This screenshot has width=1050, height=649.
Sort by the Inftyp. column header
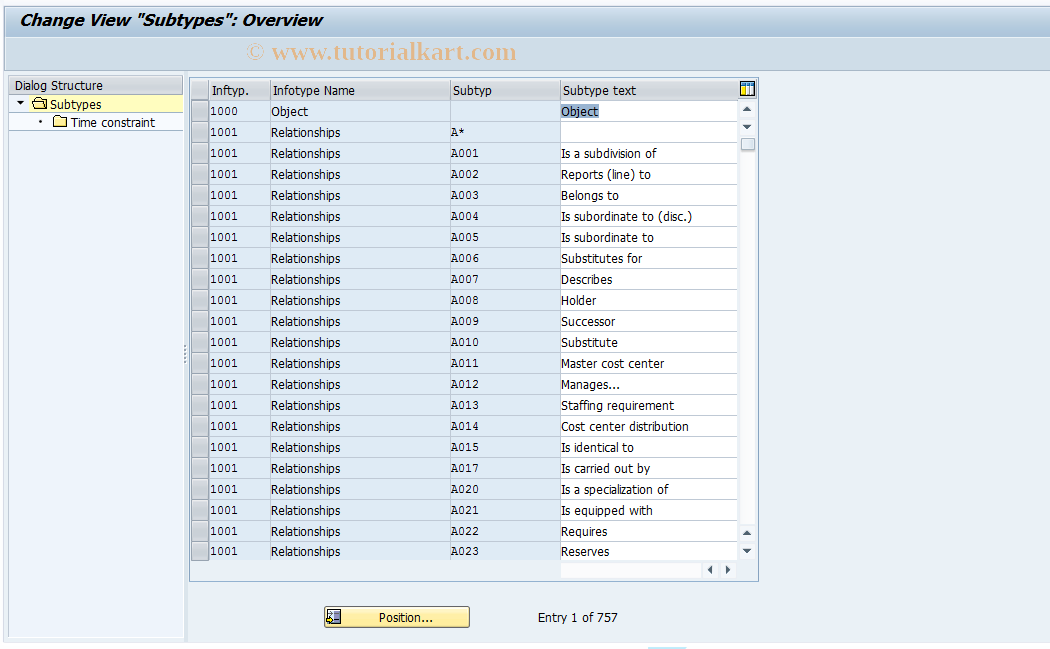(x=239, y=90)
